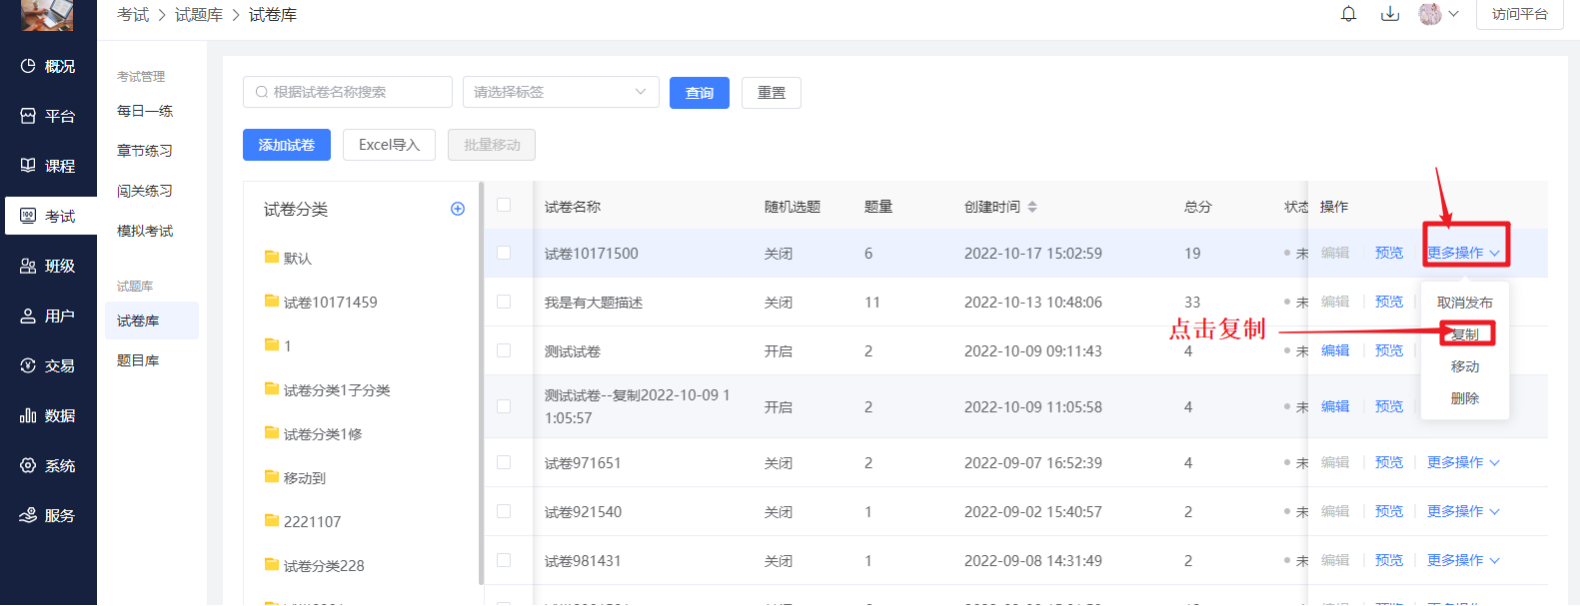Image resolution: width=1580 pixels, height=606 pixels.
Task: Open 平台 in the sidebar
Action: pyautogui.click(x=48, y=116)
